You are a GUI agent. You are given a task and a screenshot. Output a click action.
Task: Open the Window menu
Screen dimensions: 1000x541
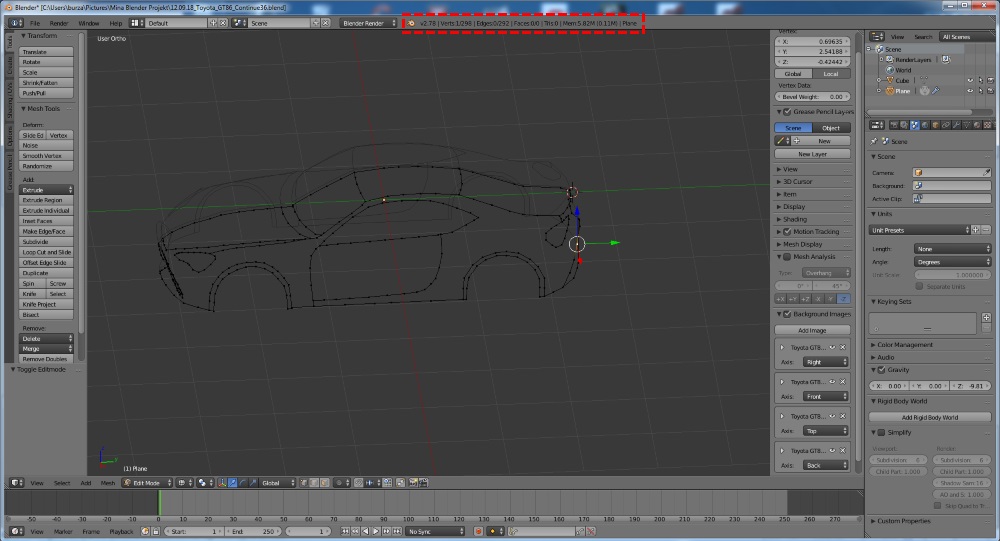(x=89, y=23)
